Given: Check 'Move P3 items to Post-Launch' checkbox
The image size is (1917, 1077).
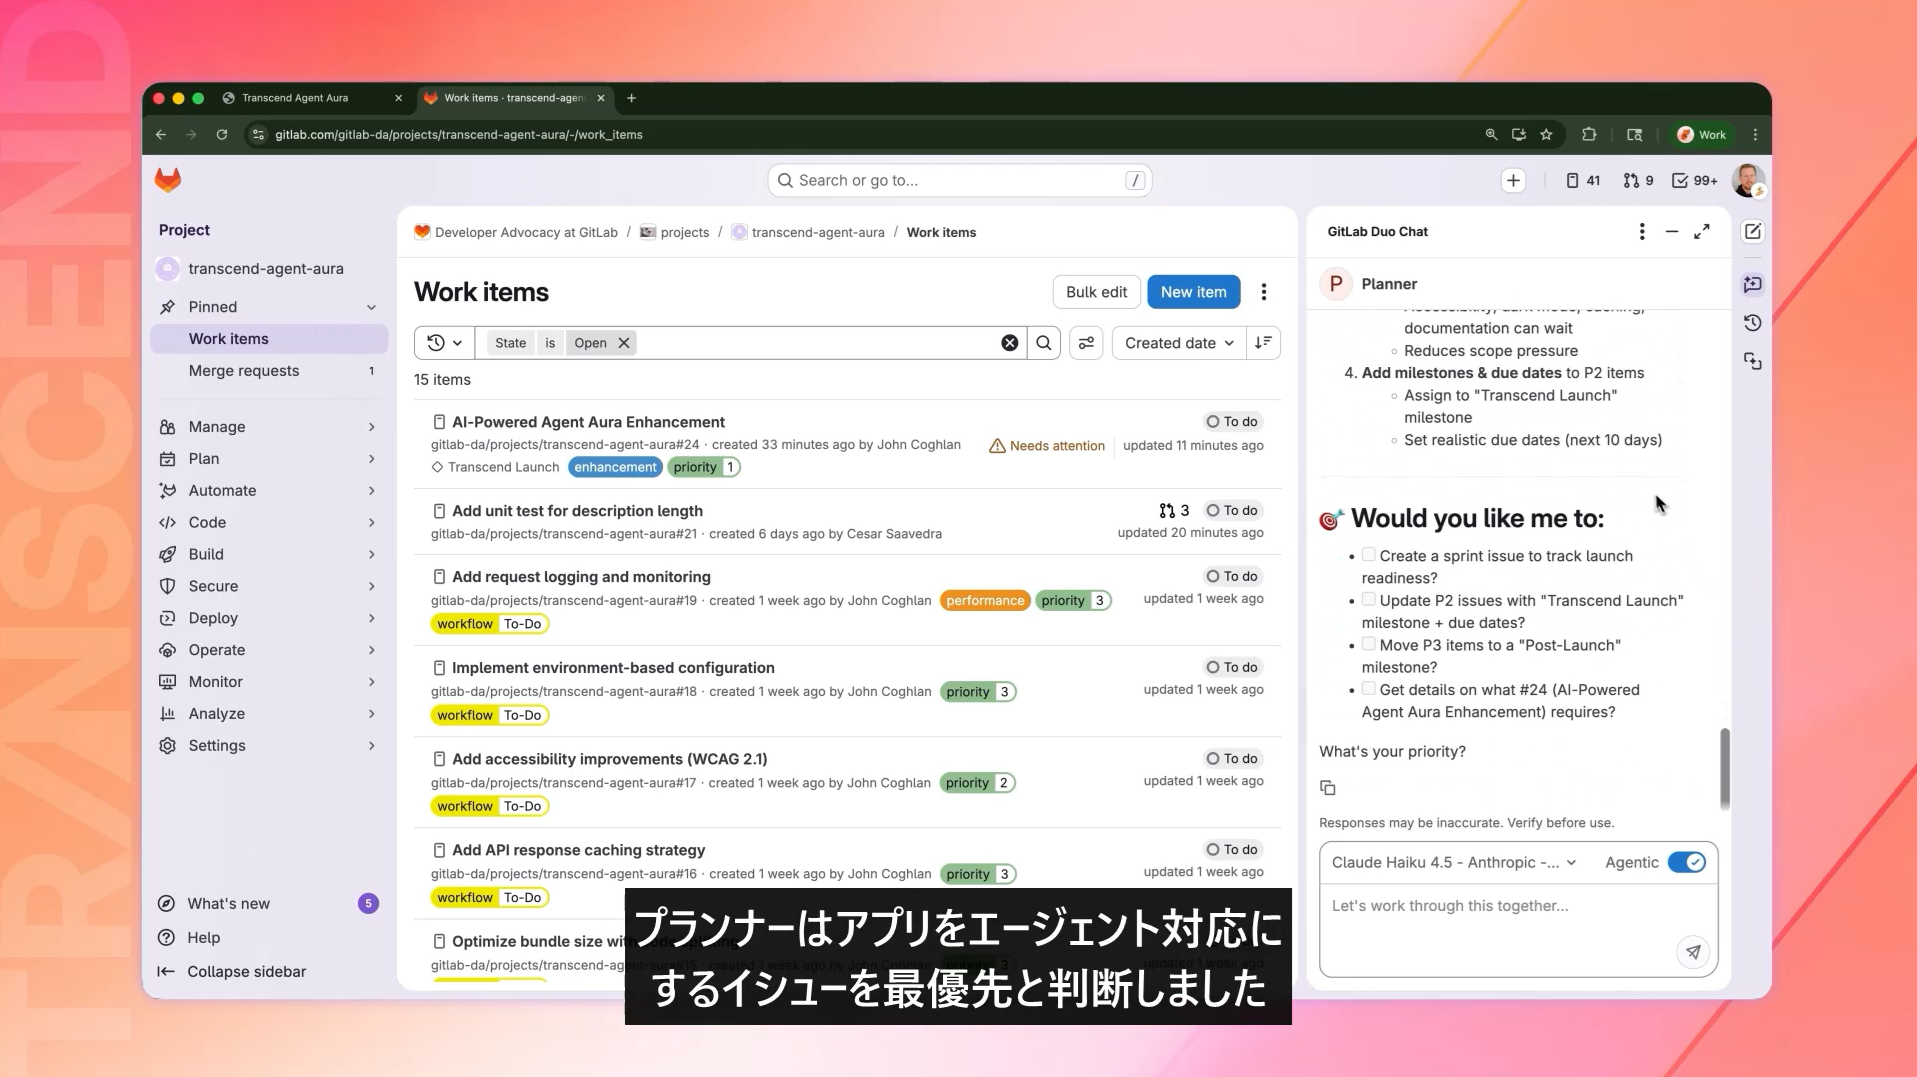Looking at the screenshot, I should click(1368, 644).
